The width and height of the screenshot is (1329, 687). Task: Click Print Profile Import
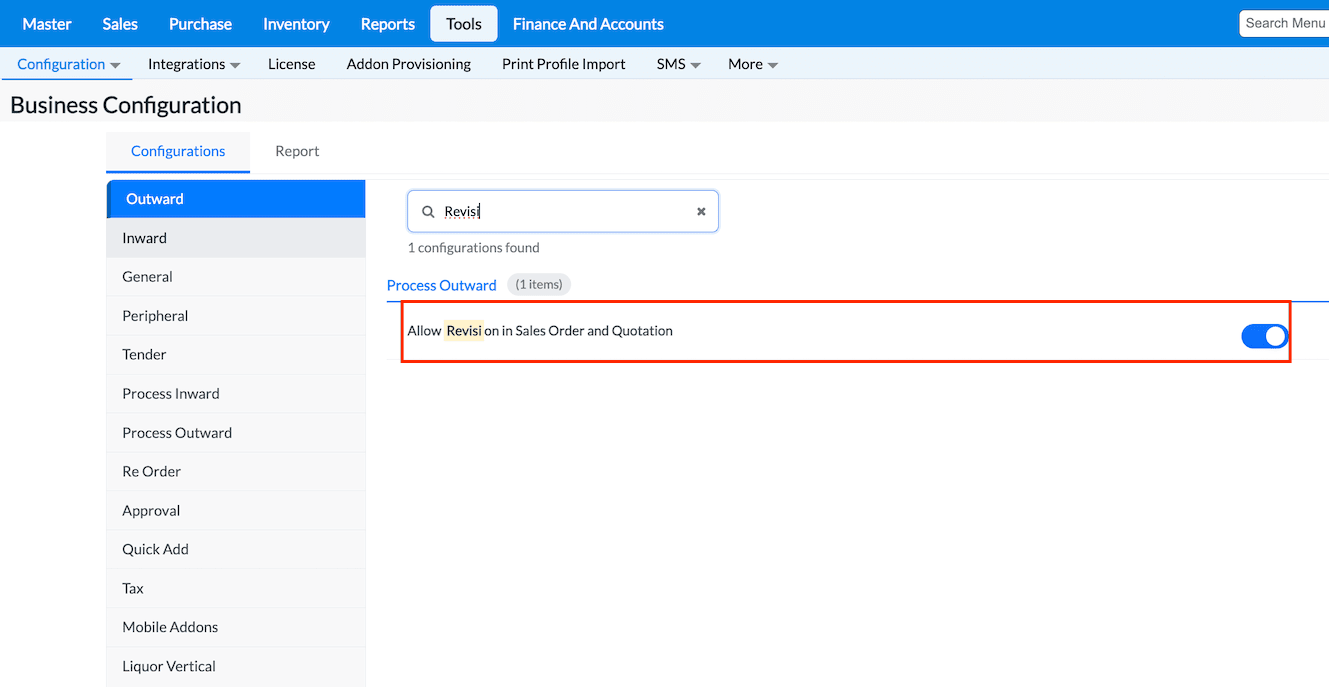563,64
